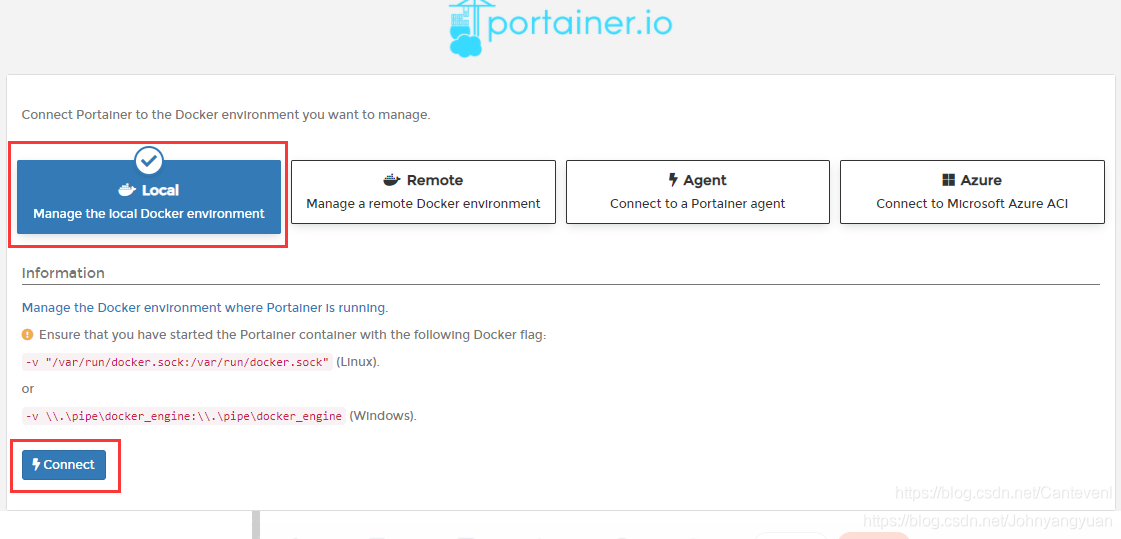Viewport: 1121px width, 539px height.
Task: Choose the Remote Docker environment option
Action: 423,192
